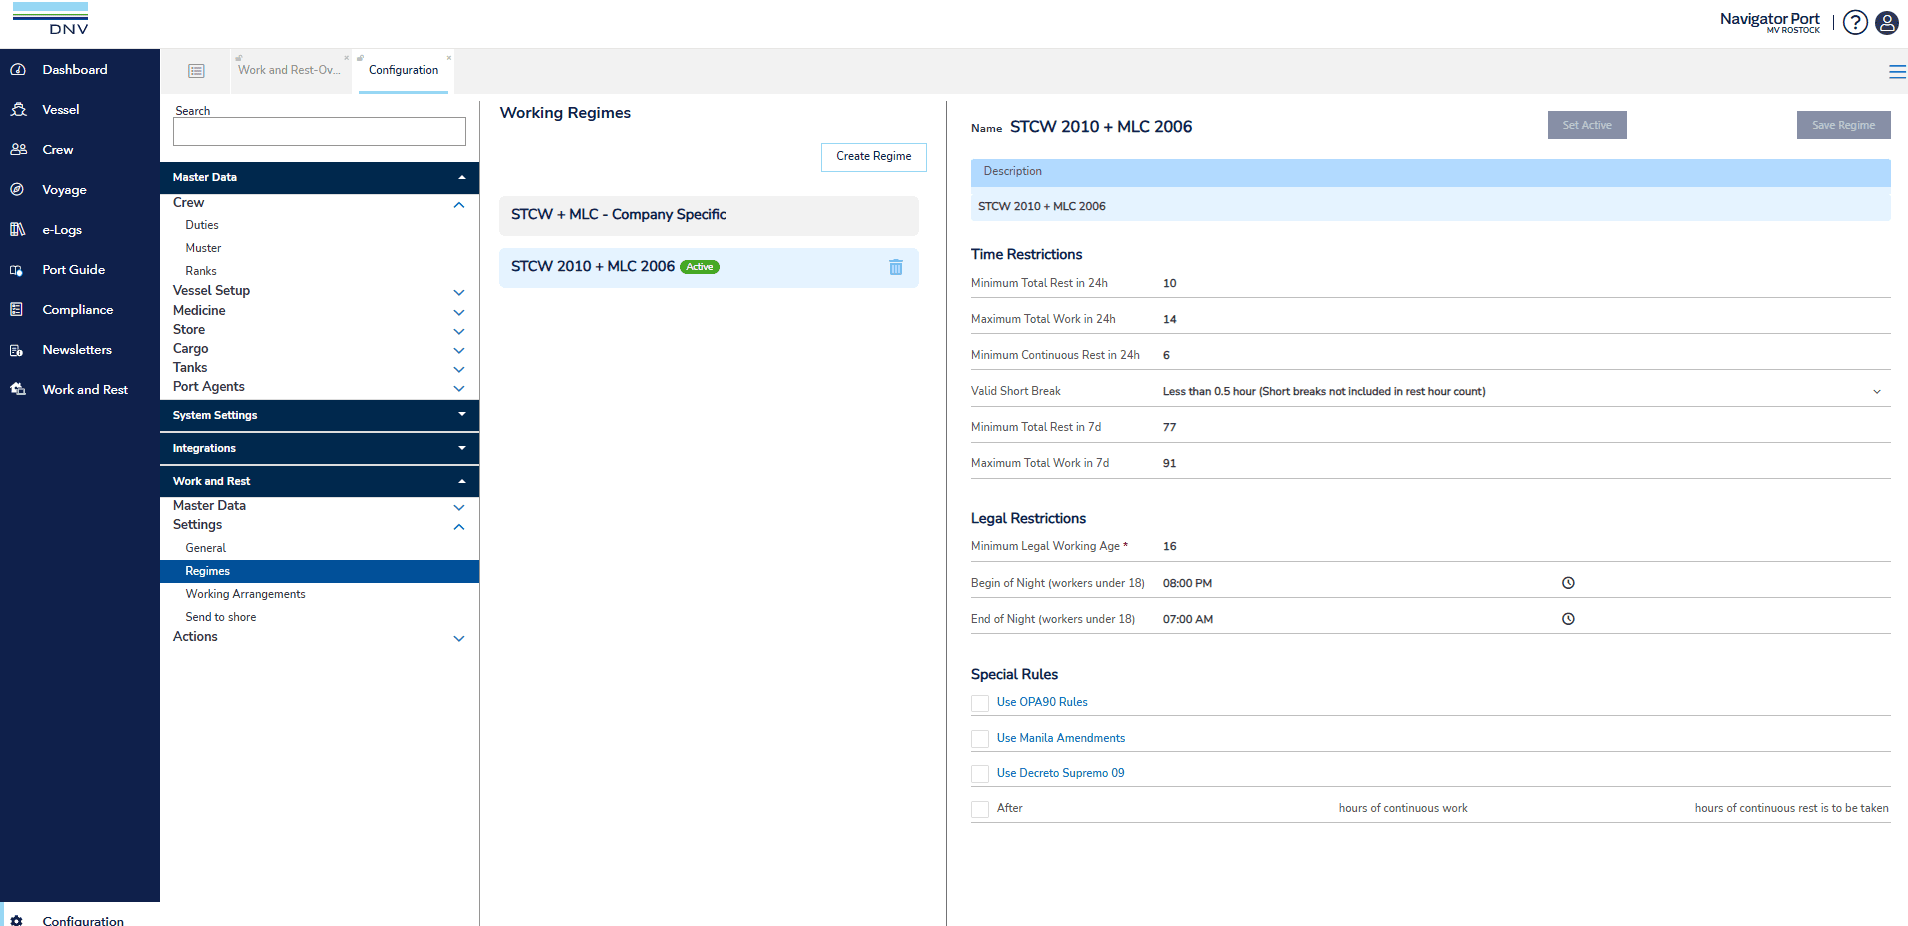Click the clock icon for End of Night
This screenshot has height=926, width=1908.
1568,619
